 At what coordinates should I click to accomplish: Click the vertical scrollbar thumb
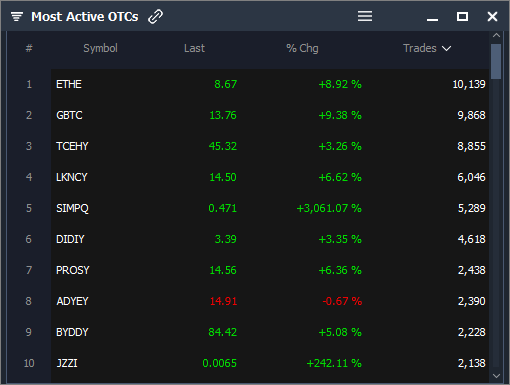[x=496, y=62]
